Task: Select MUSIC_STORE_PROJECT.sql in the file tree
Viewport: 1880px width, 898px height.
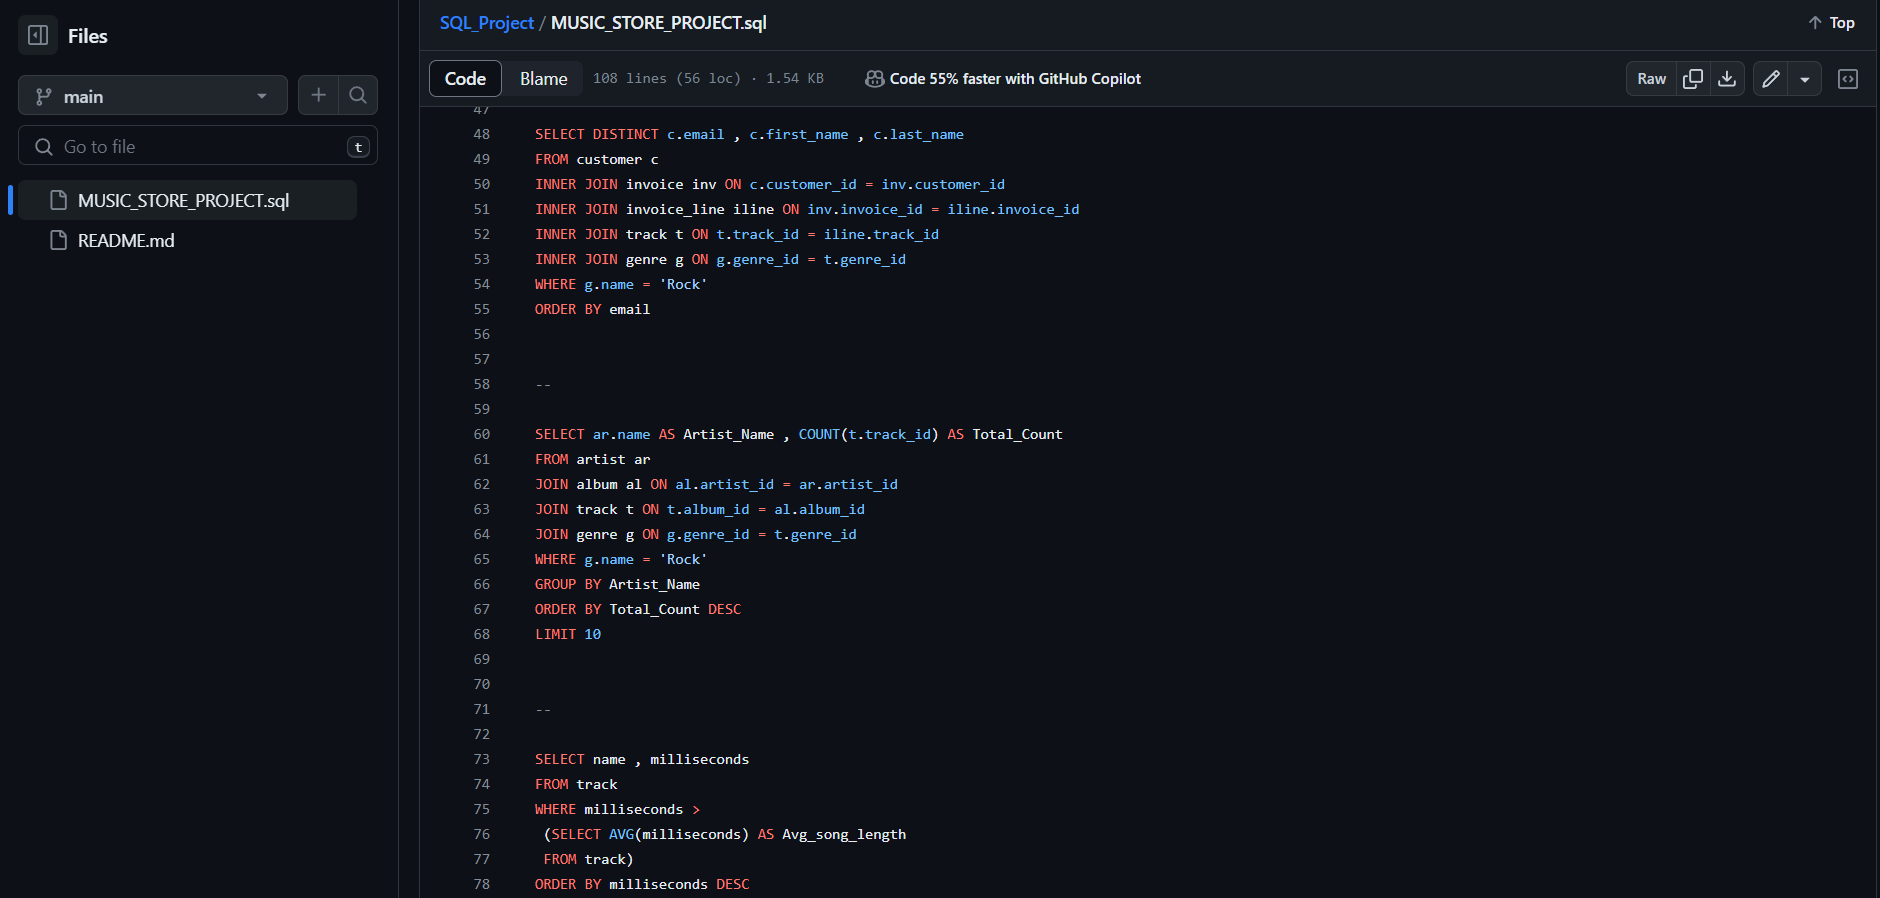Action: tap(187, 201)
